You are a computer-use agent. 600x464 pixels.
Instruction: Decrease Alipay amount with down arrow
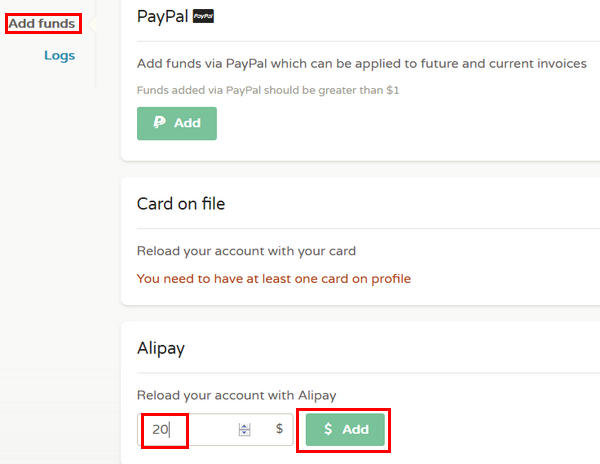pos(244,433)
